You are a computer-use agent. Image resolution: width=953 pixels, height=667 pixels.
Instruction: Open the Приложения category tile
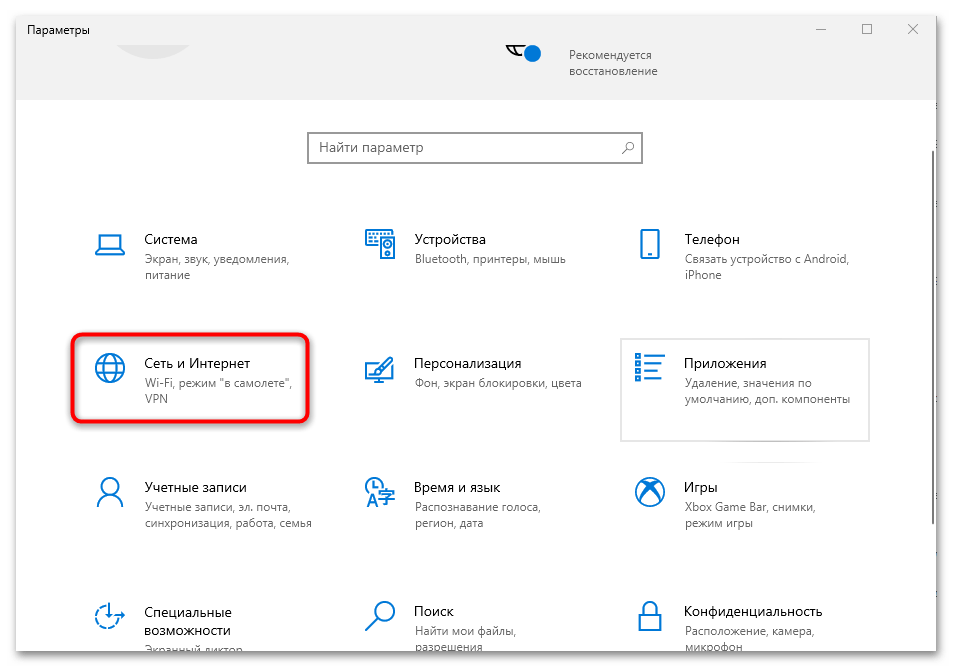[x=744, y=390]
